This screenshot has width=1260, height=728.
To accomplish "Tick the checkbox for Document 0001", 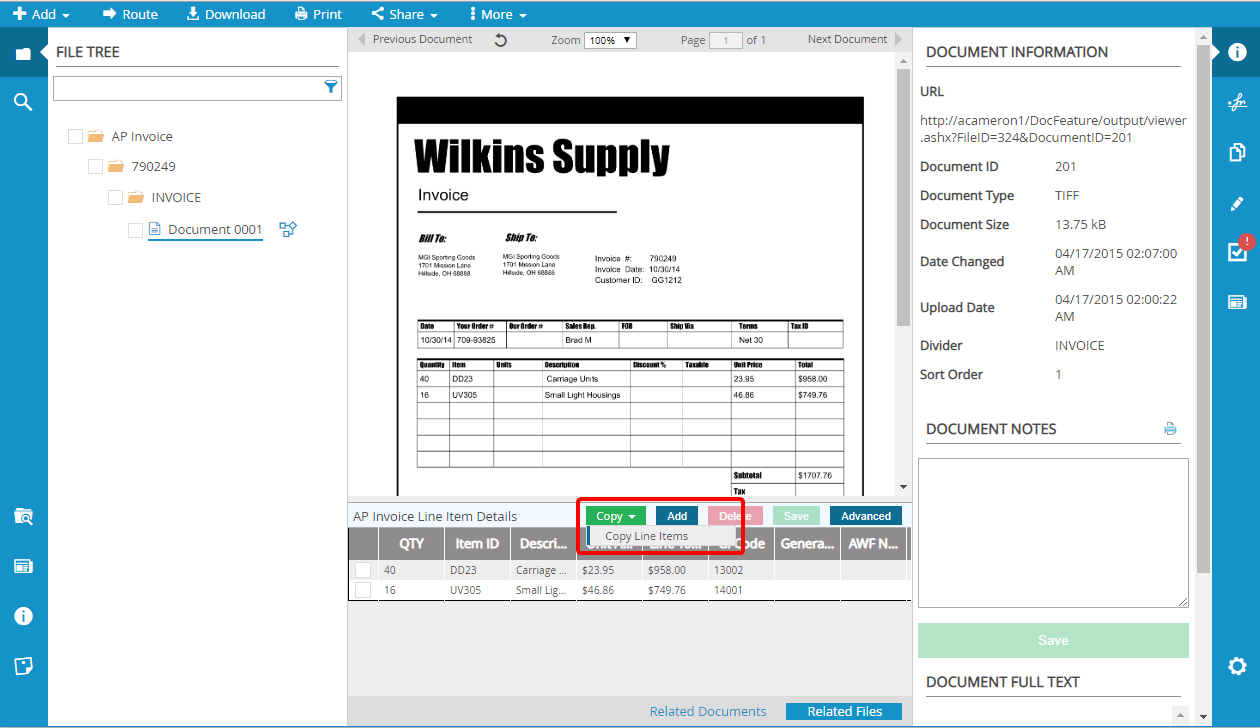I will point(135,230).
